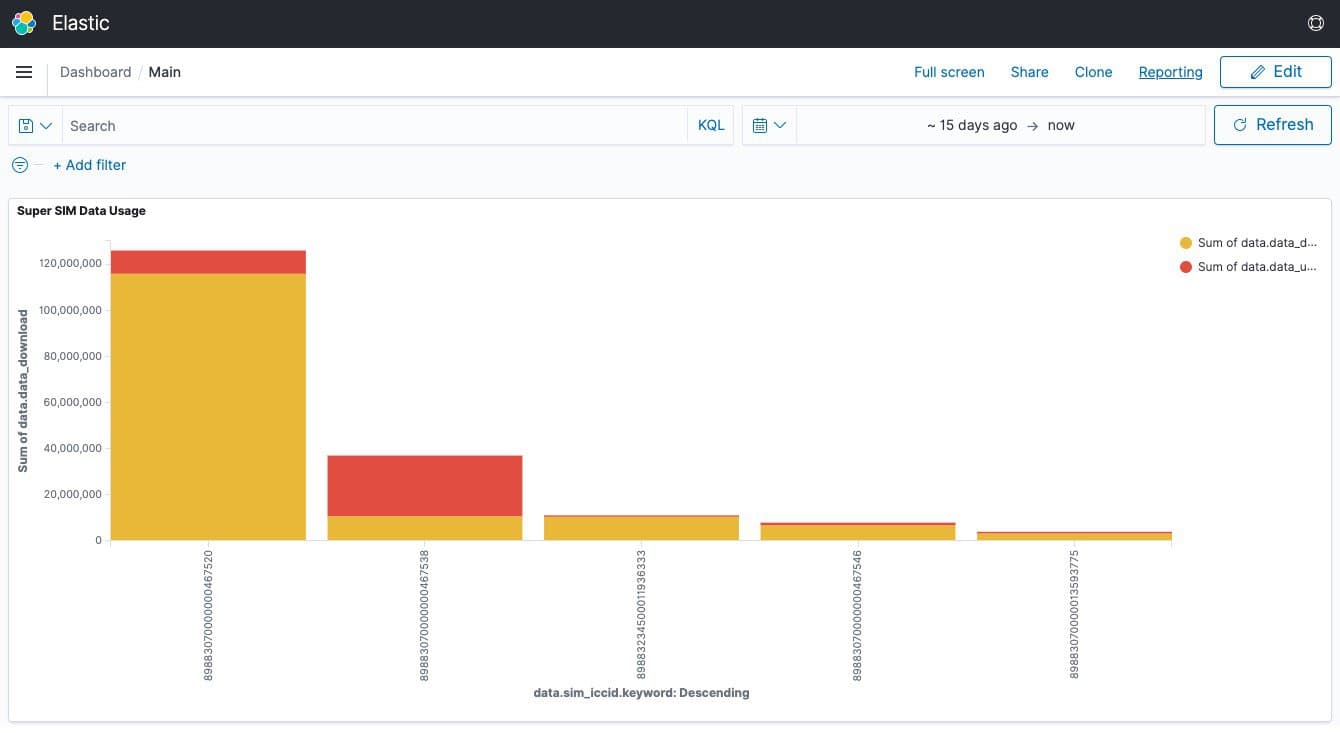Open the hamburger navigation menu
The image size is (1340, 733).
click(25, 72)
